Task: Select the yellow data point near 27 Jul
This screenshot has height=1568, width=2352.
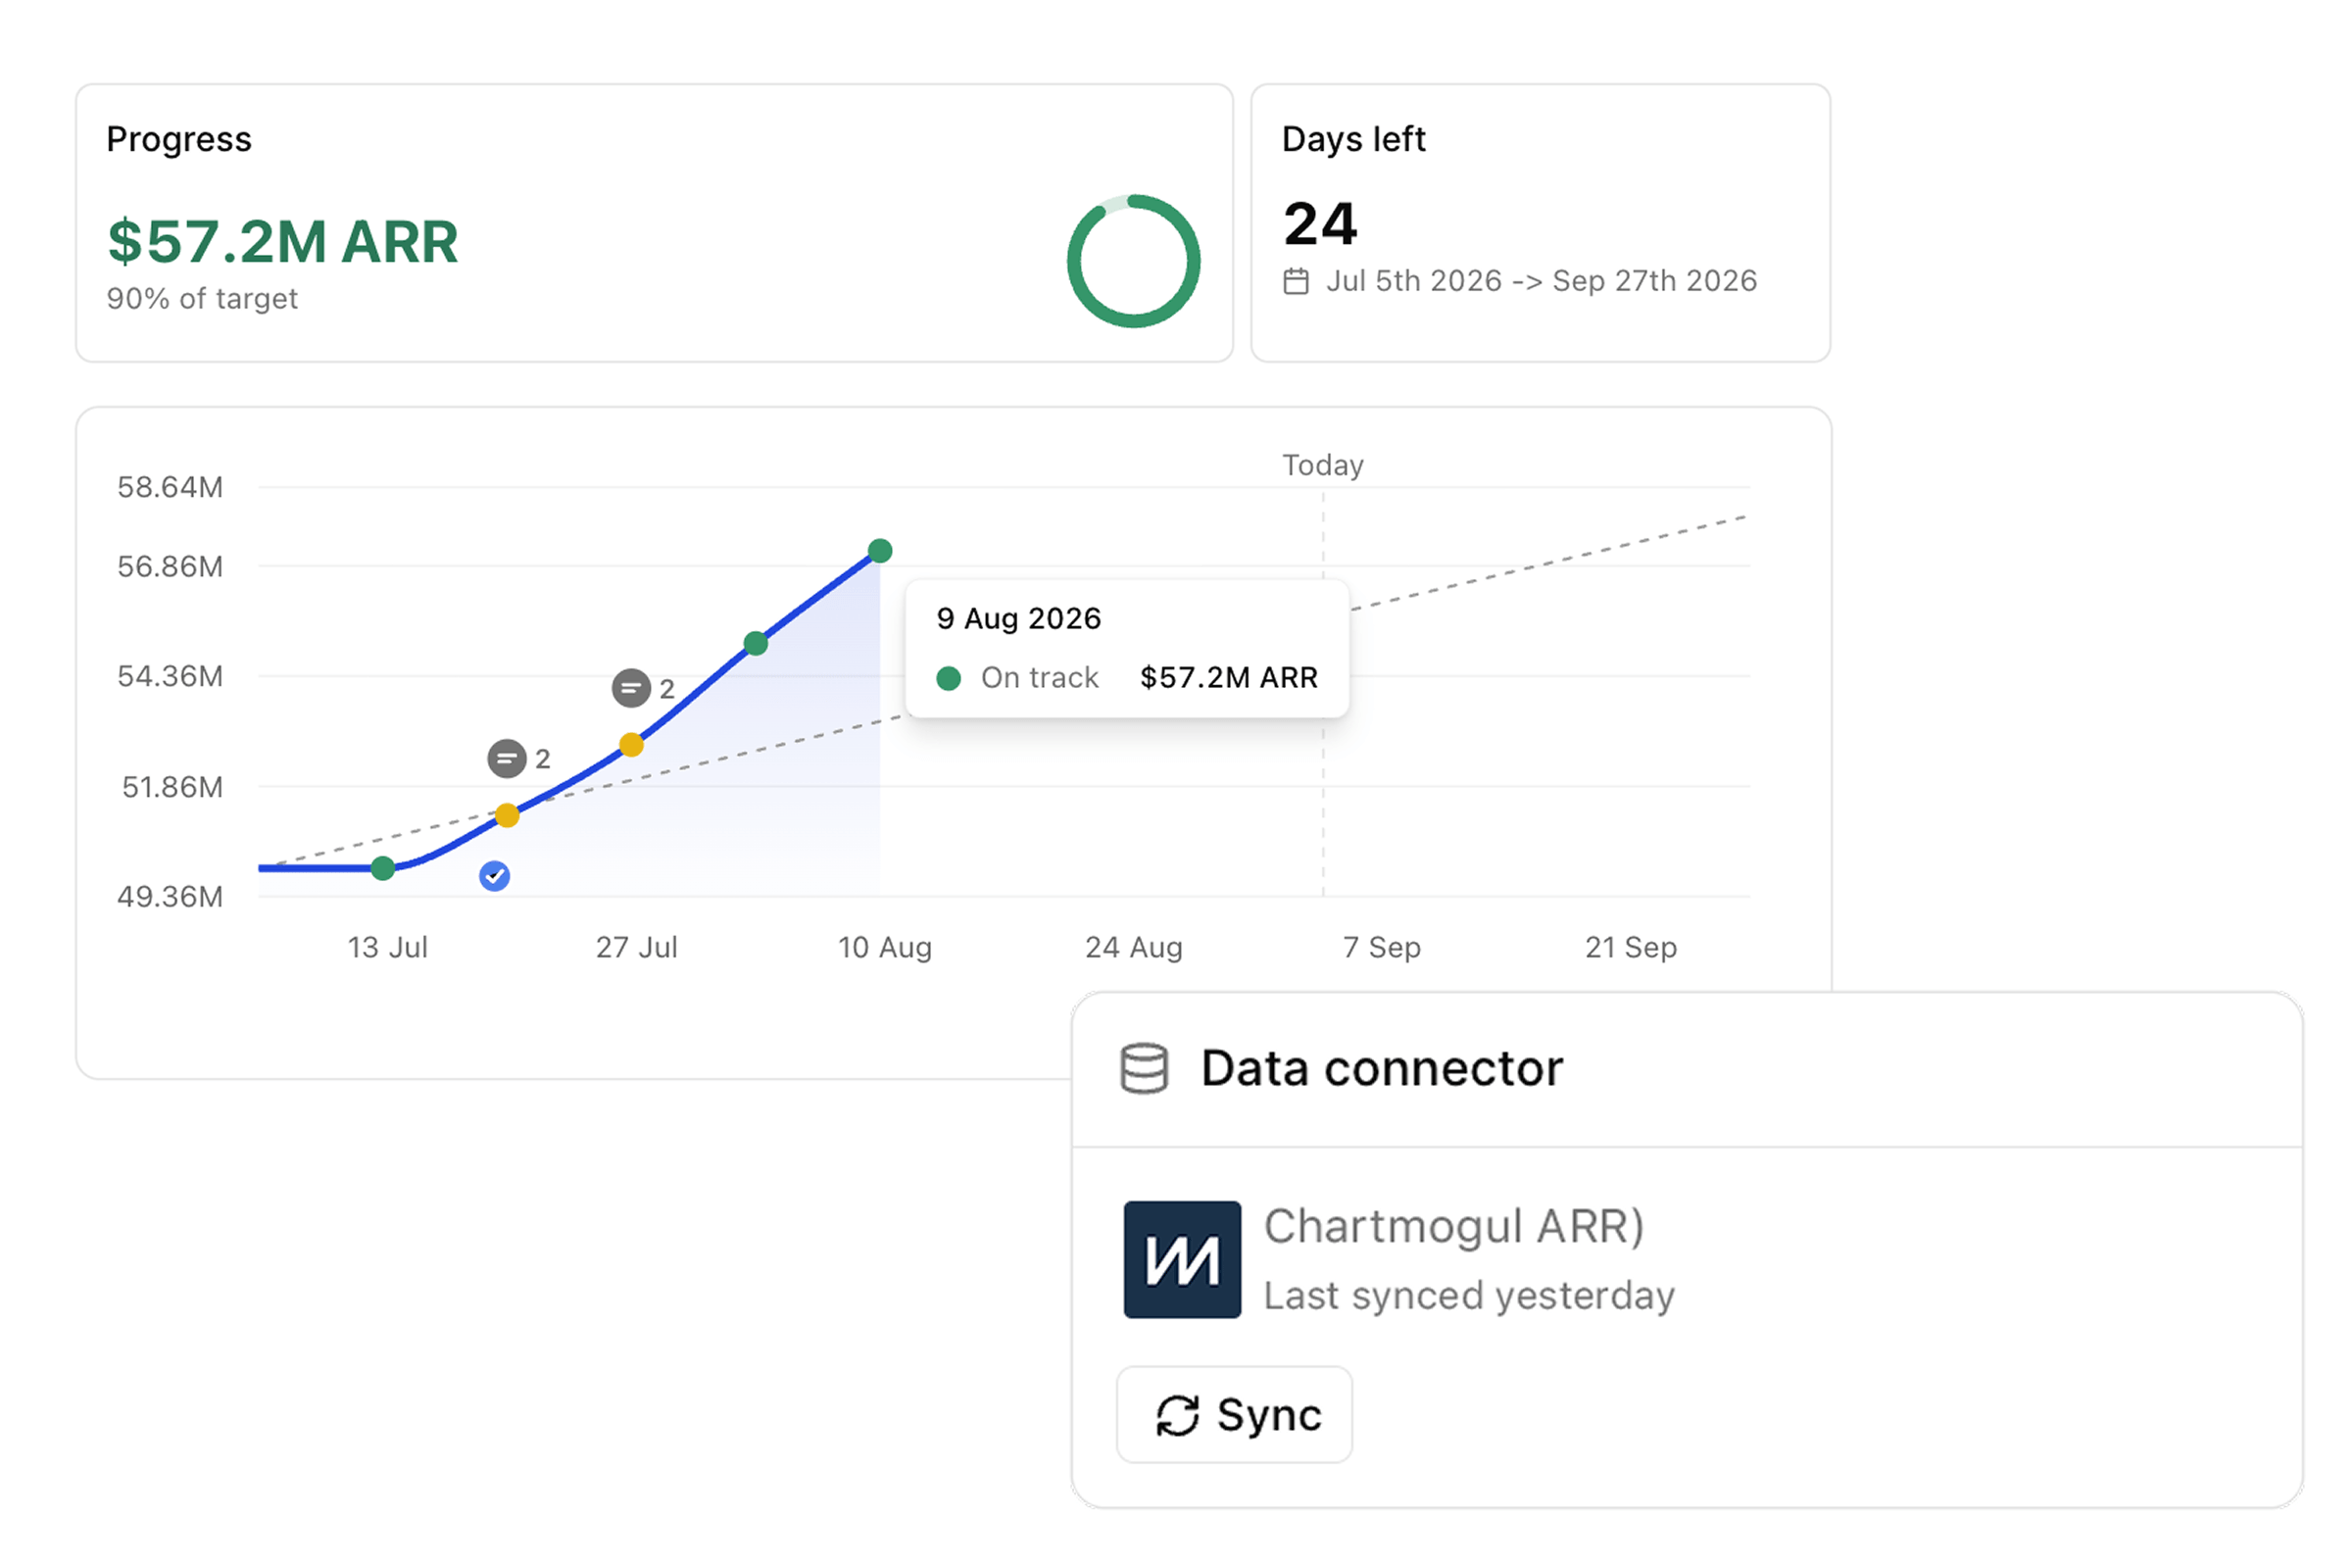Action: [x=631, y=745]
